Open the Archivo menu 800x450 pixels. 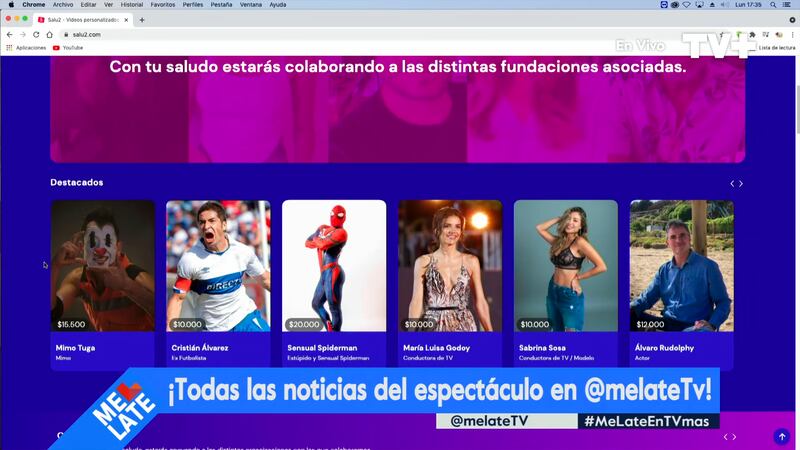(63, 5)
